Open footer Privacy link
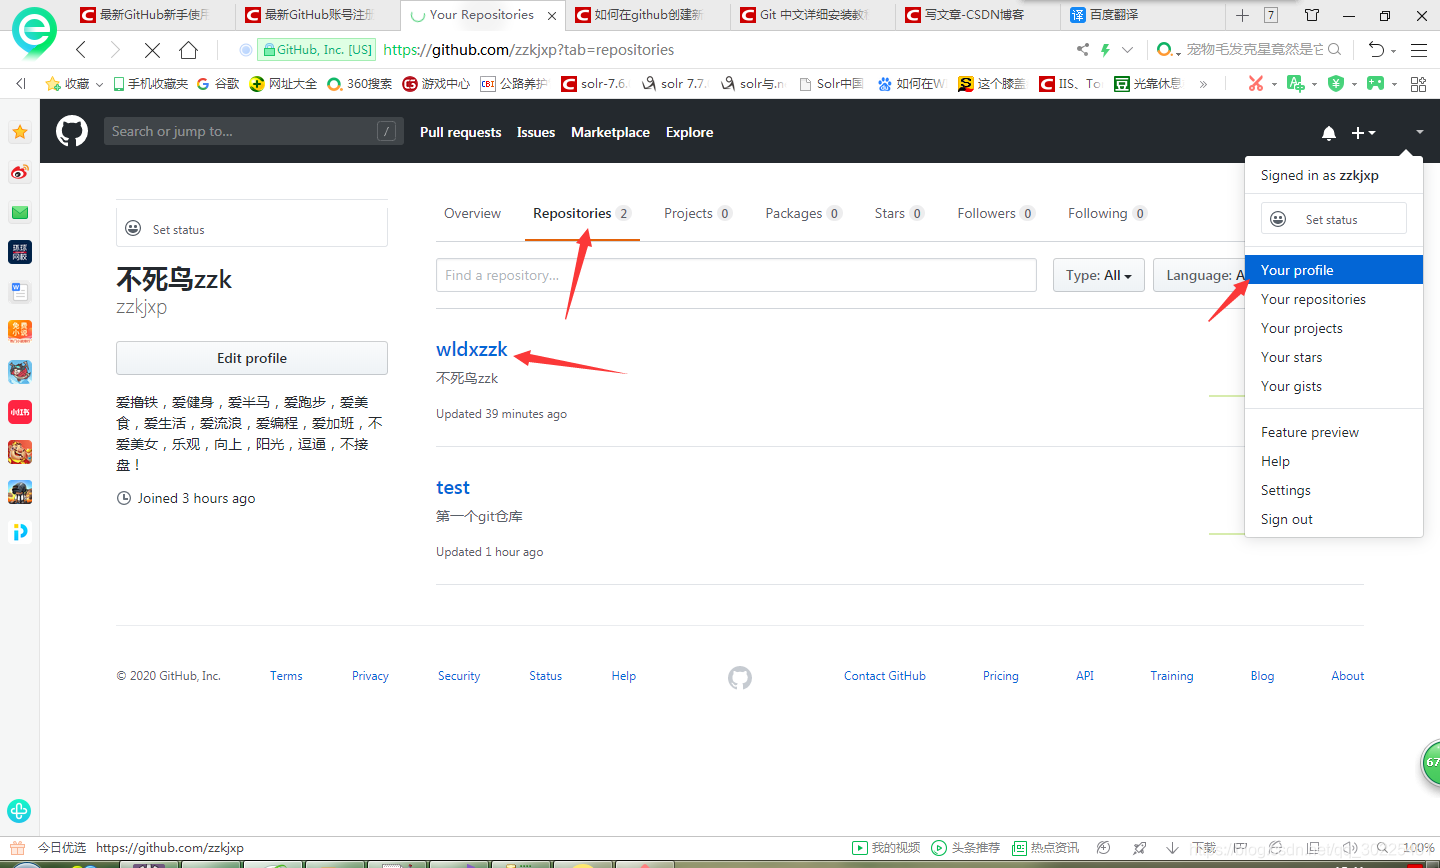This screenshot has width=1440, height=868. click(x=370, y=676)
